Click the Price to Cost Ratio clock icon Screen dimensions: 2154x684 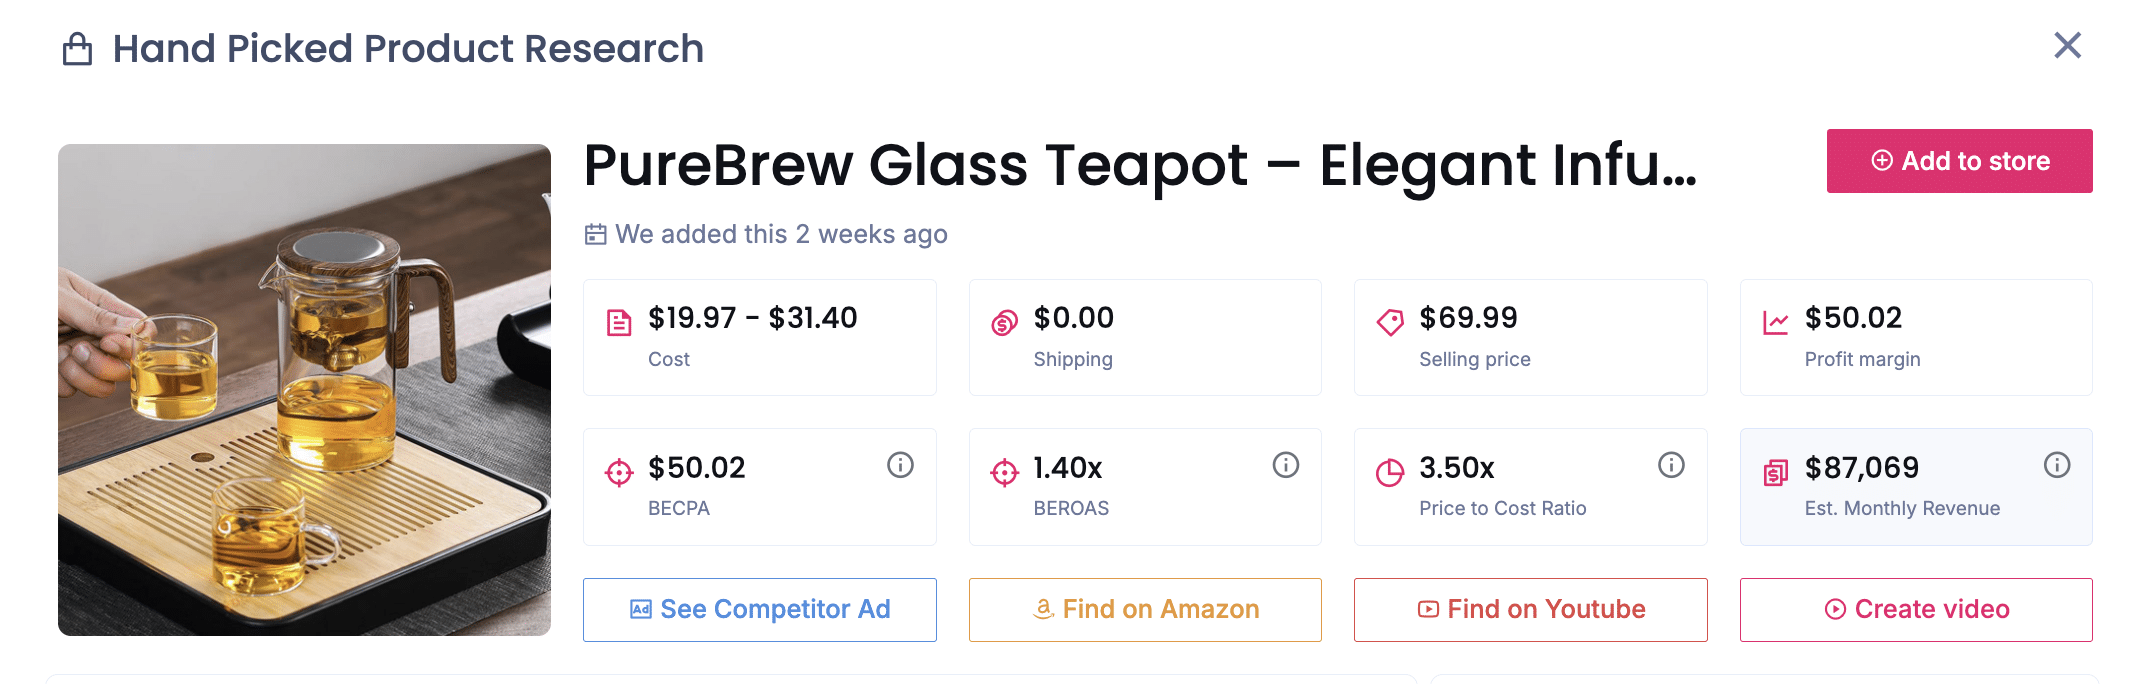click(x=1389, y=470)
